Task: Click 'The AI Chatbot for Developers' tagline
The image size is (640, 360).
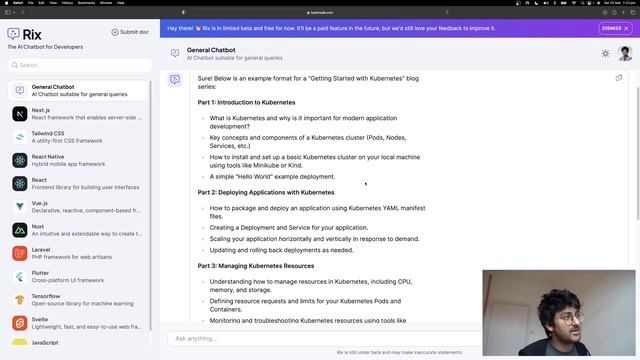Action: [45, 47]
